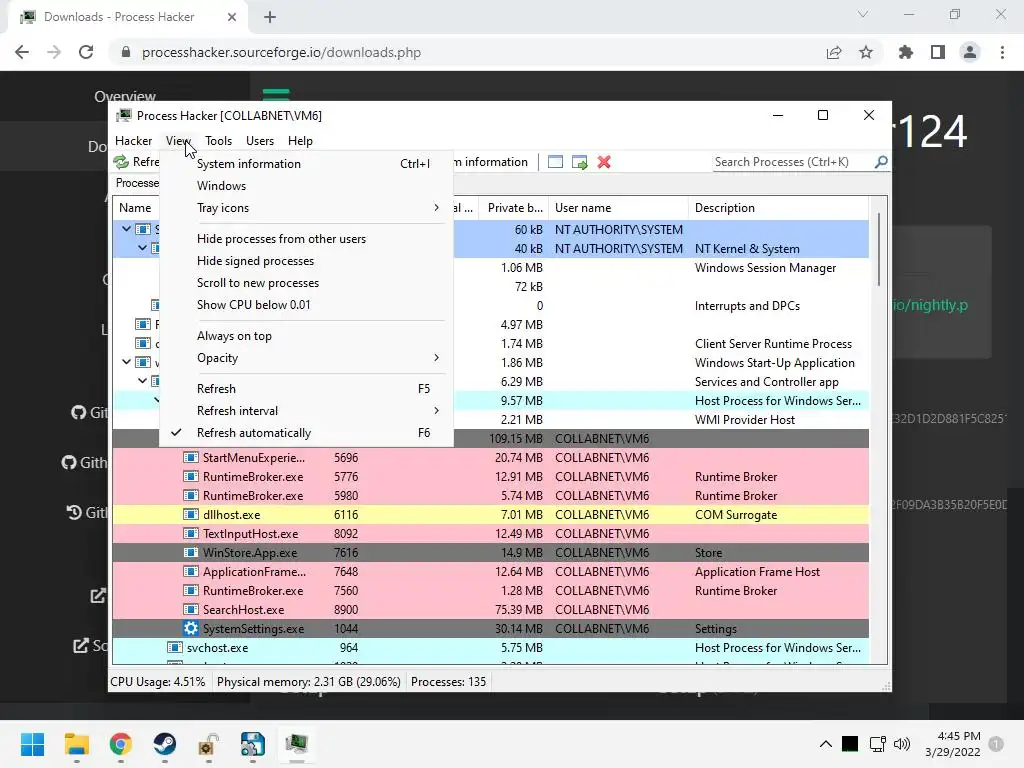This screenshot has width=1024, height=768.
Task: Sort by the Description column header
Action: click(778, 208)
